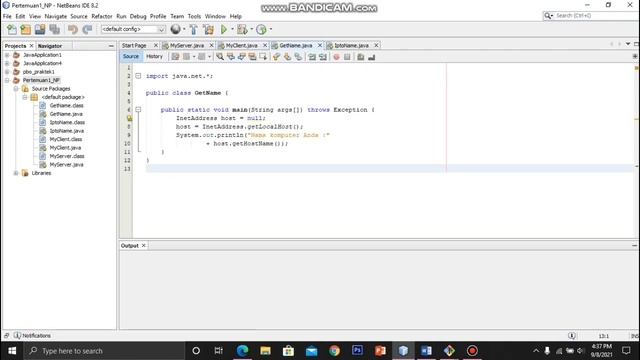This screenshot has height=360, width=640.
Task: Expand the Libraries node
Action: click(x=16, y=173)
